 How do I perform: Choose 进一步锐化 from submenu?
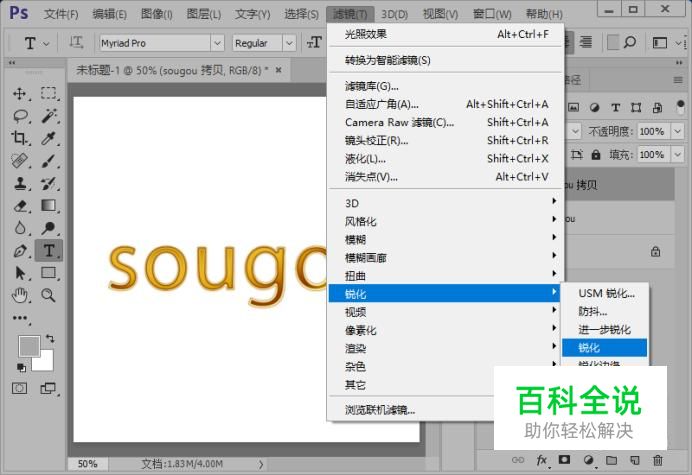click(x=605, y=329)
